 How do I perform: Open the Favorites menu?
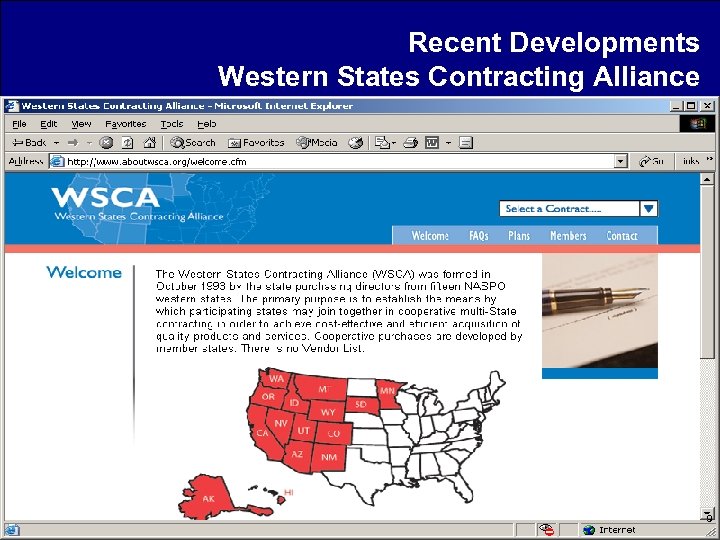125,124
